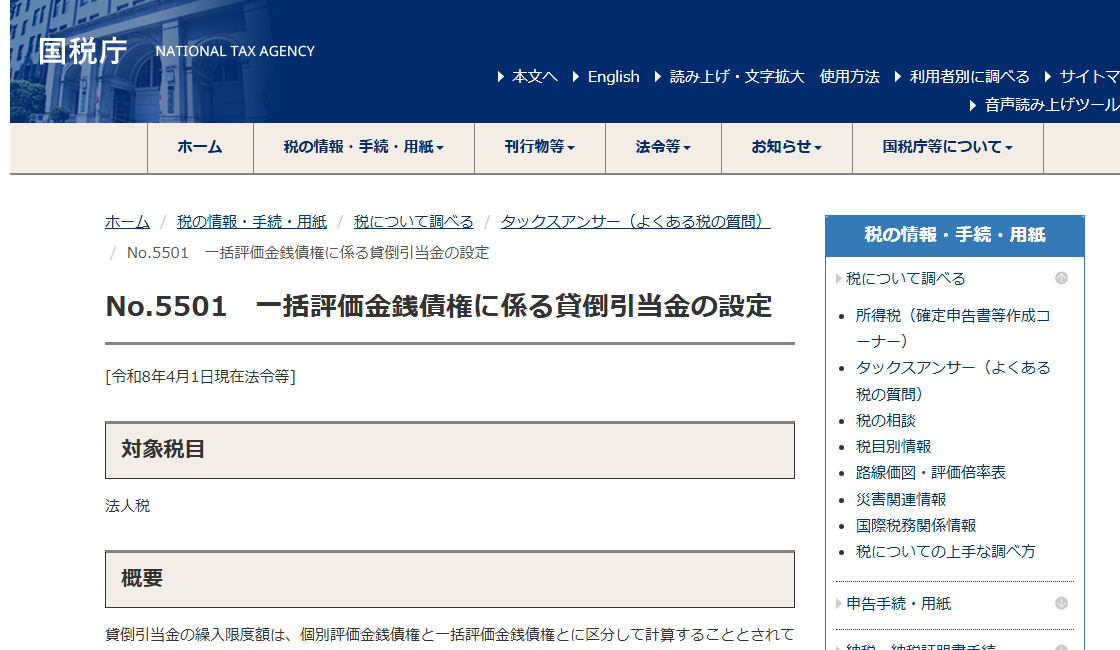Open 税についての上手な調べ方 sidebar link

946,551
